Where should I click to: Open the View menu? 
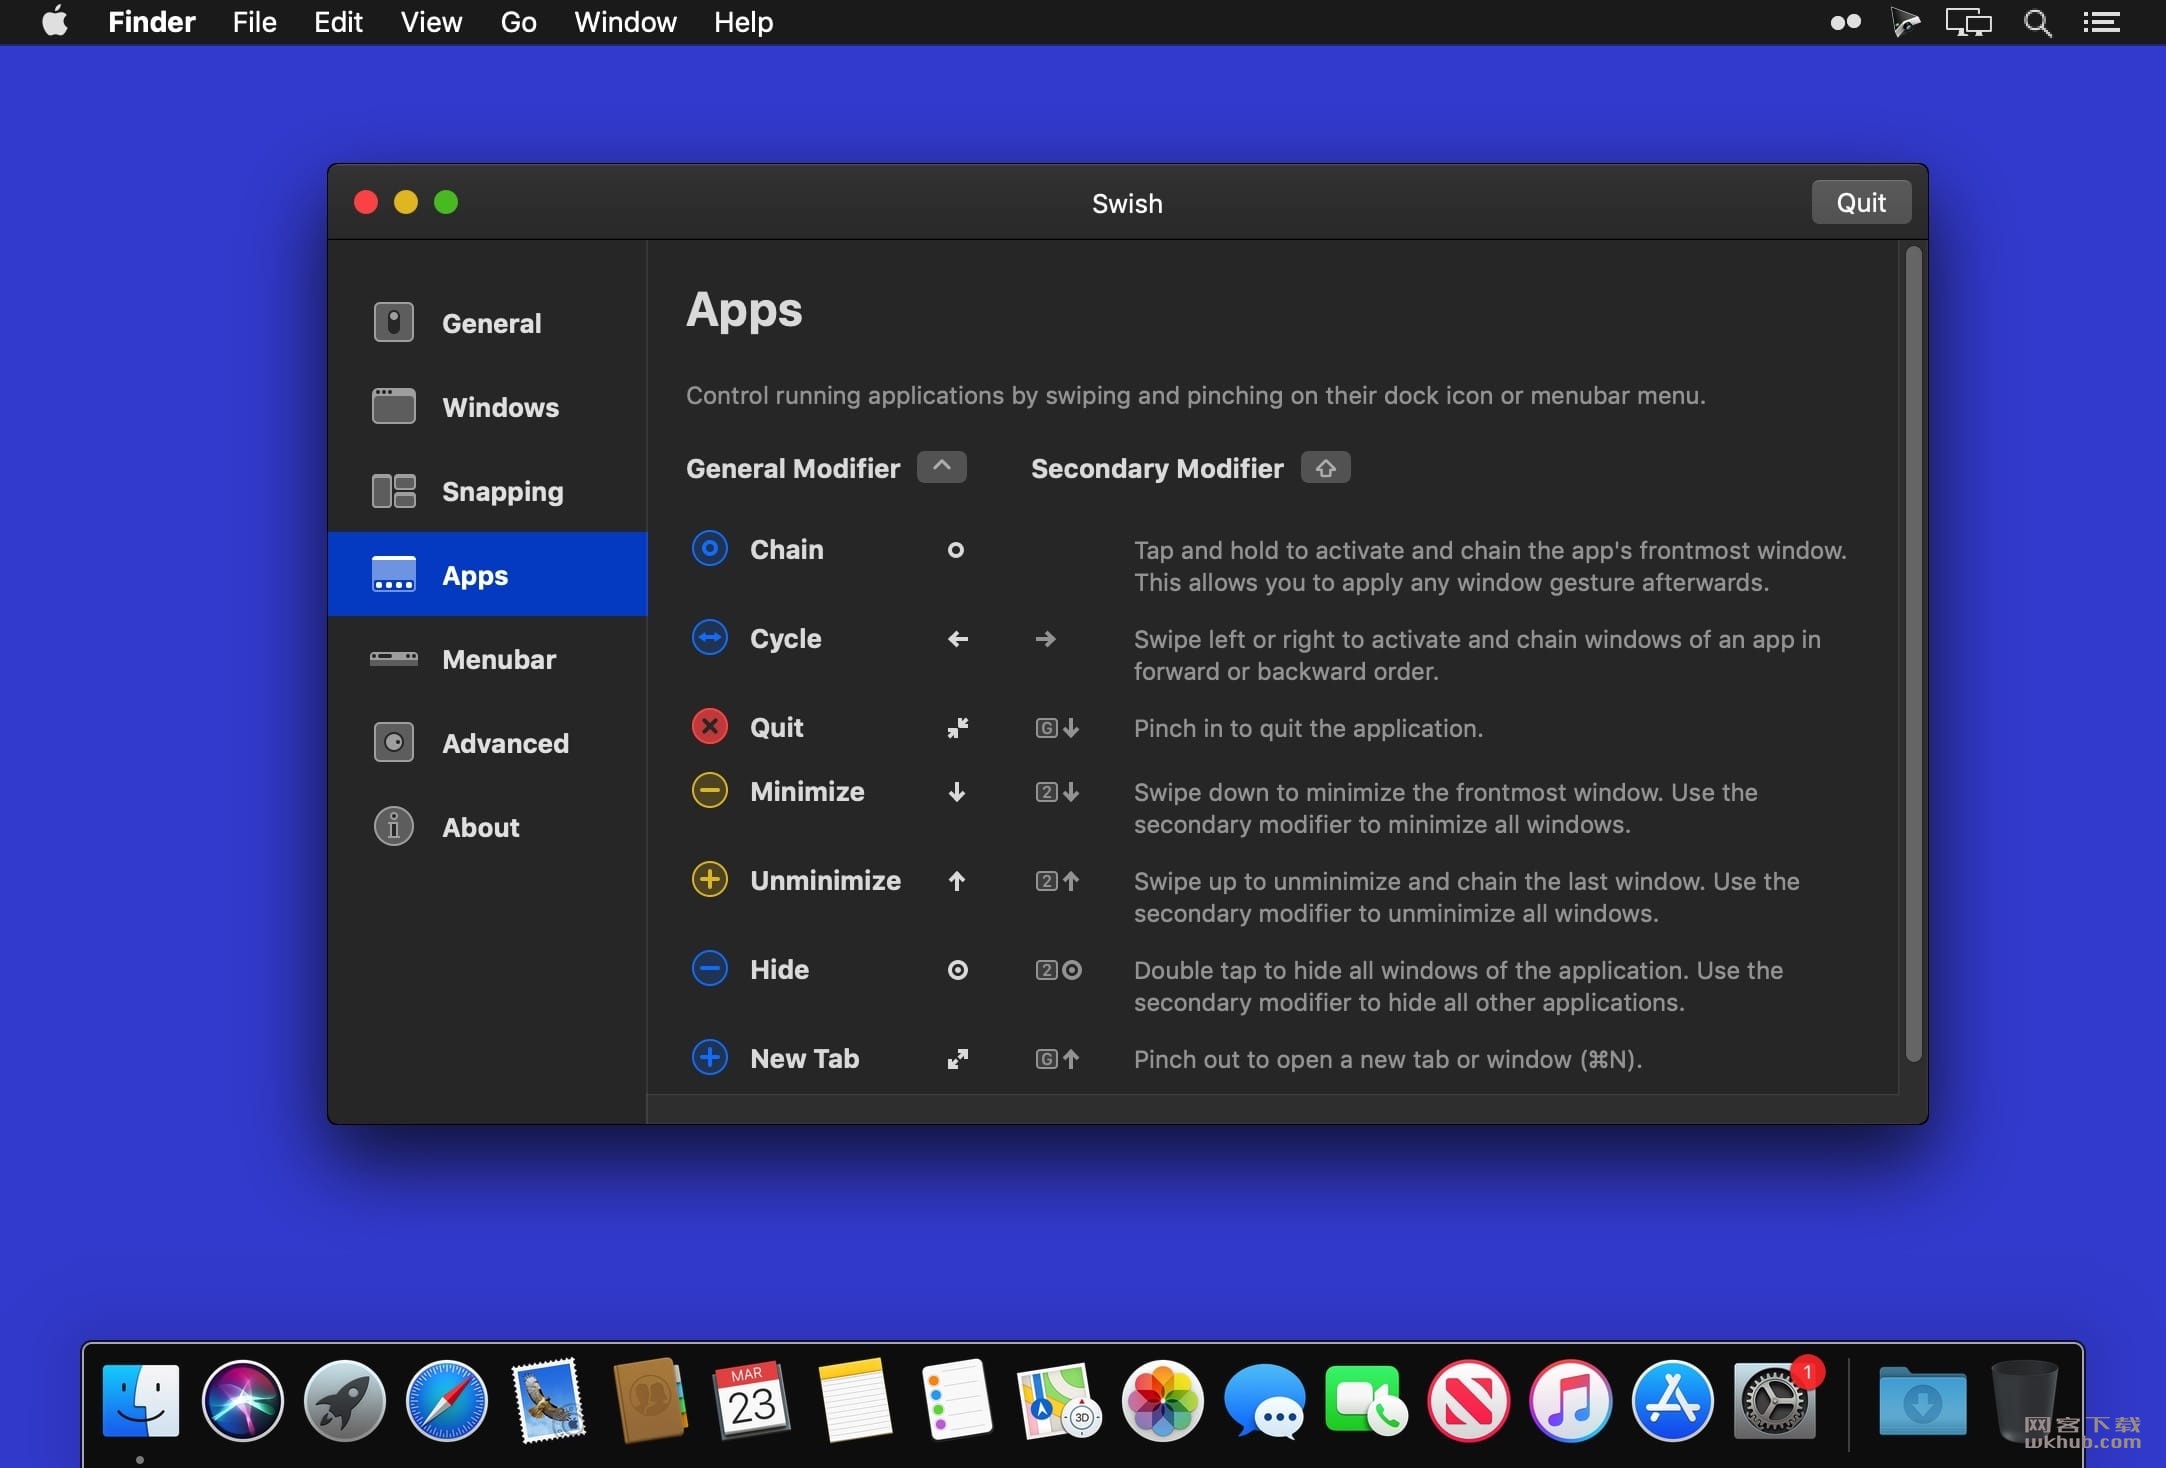click(431, 22)
